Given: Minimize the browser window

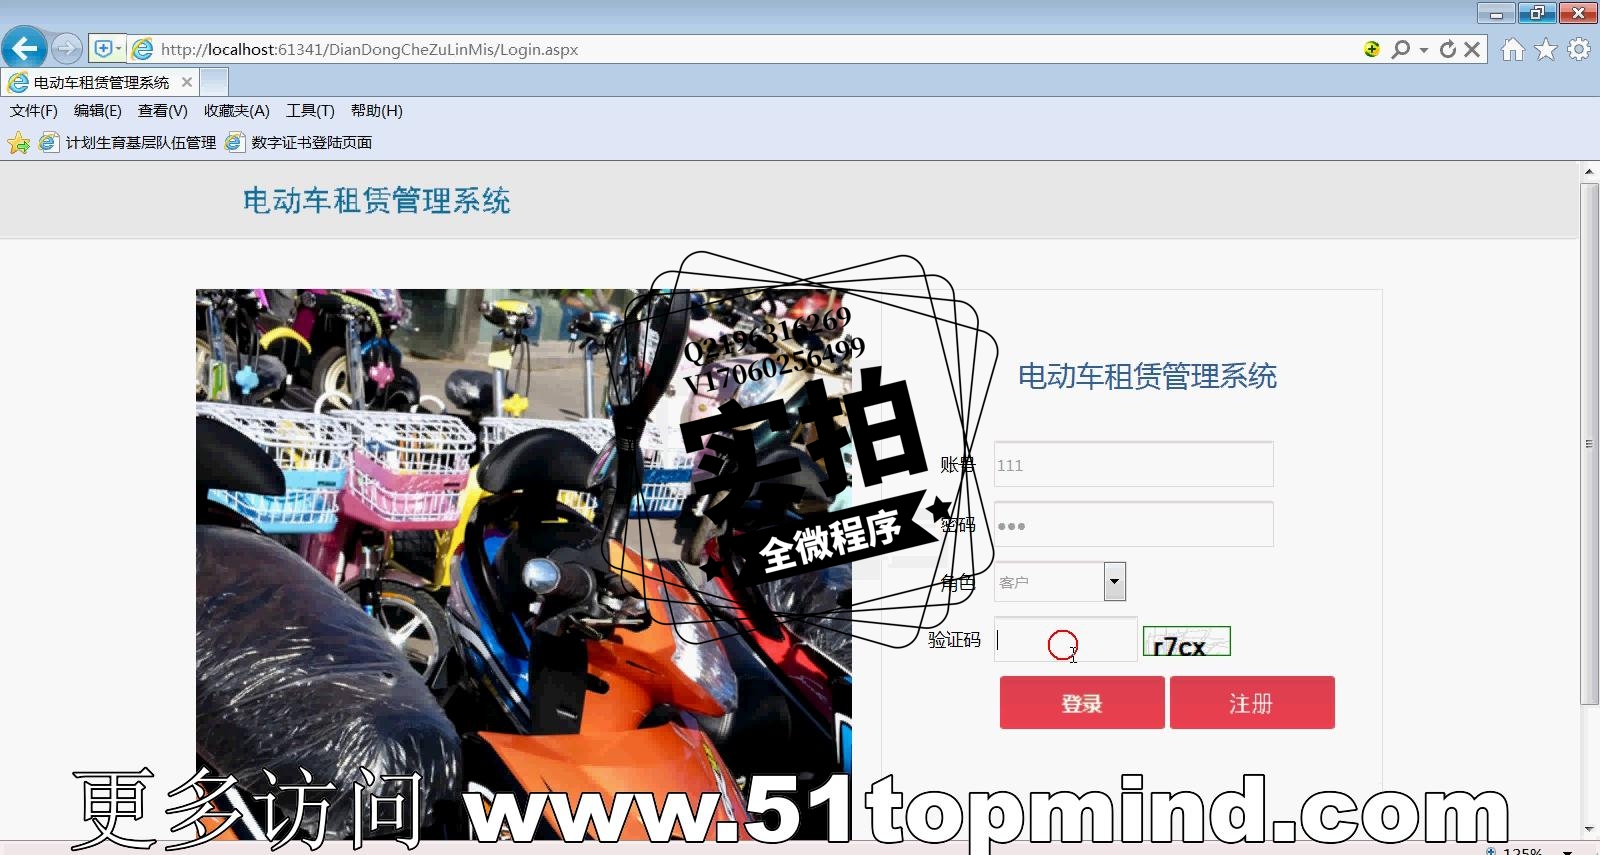Looking at the screenshot, I should pos(1496,13).
